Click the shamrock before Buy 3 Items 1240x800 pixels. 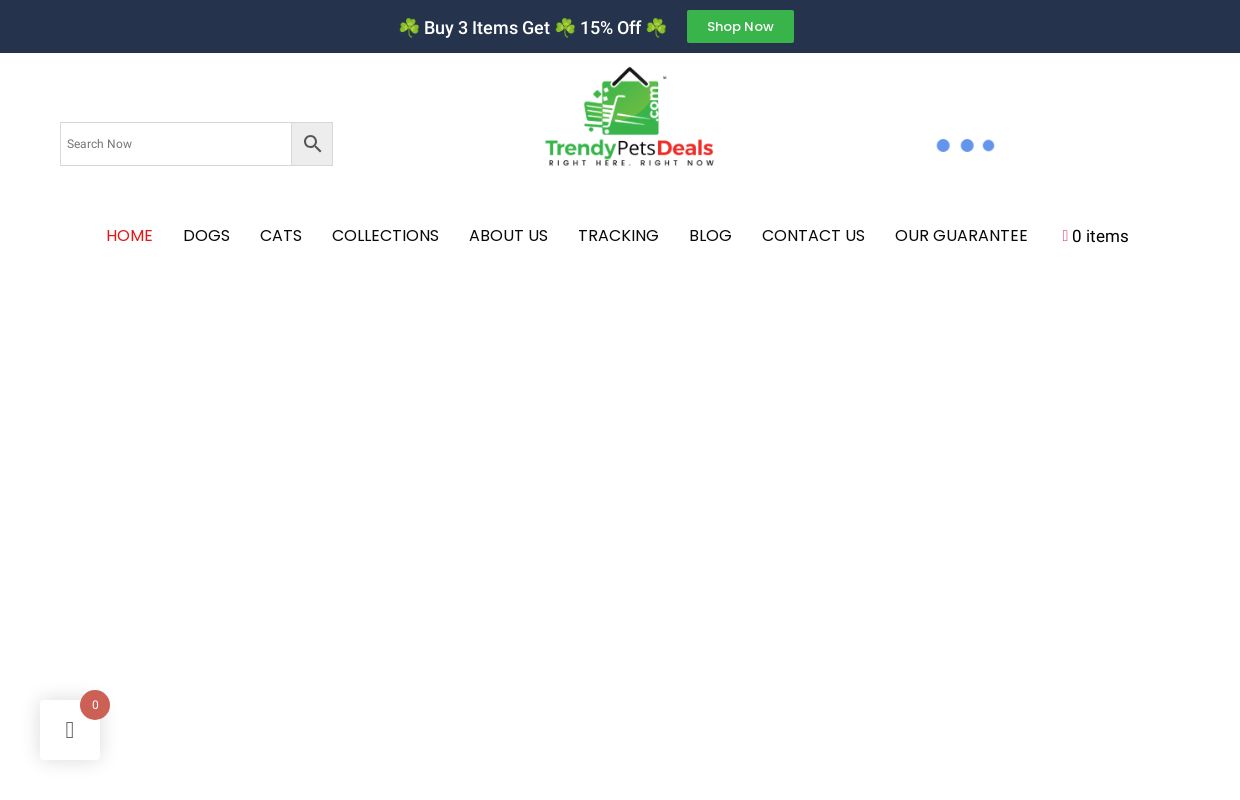click(409, 28)
